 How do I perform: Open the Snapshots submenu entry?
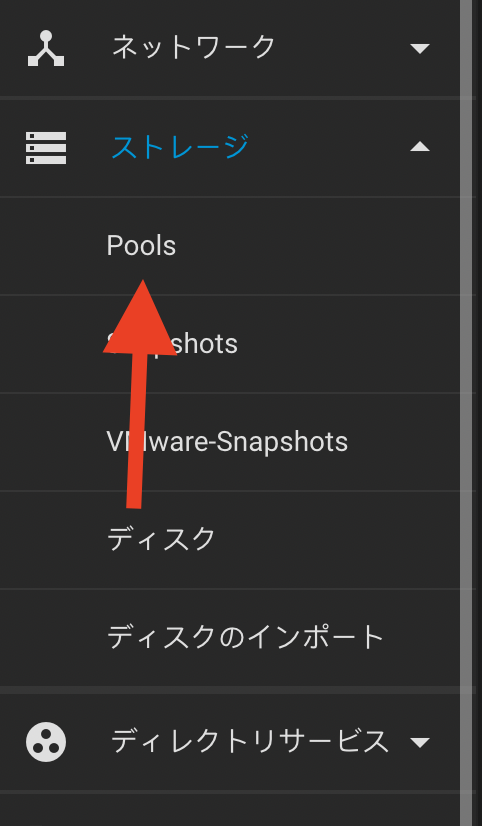[171, 343]
